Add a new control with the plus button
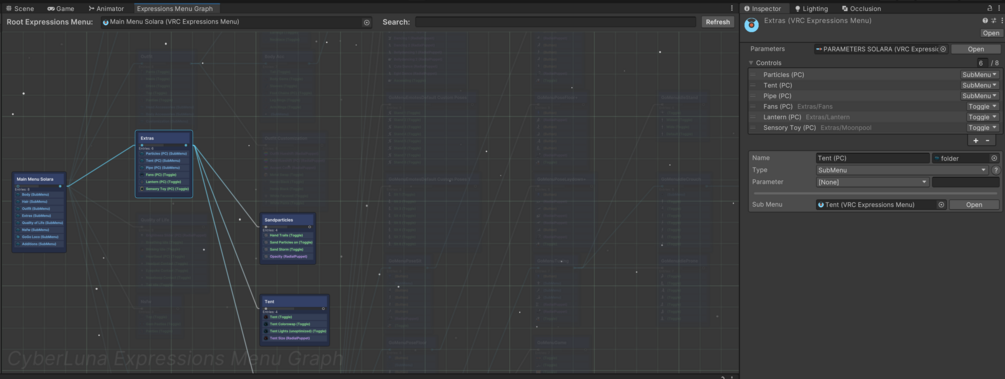1005x379 pixels. click(x=976, y=140)
